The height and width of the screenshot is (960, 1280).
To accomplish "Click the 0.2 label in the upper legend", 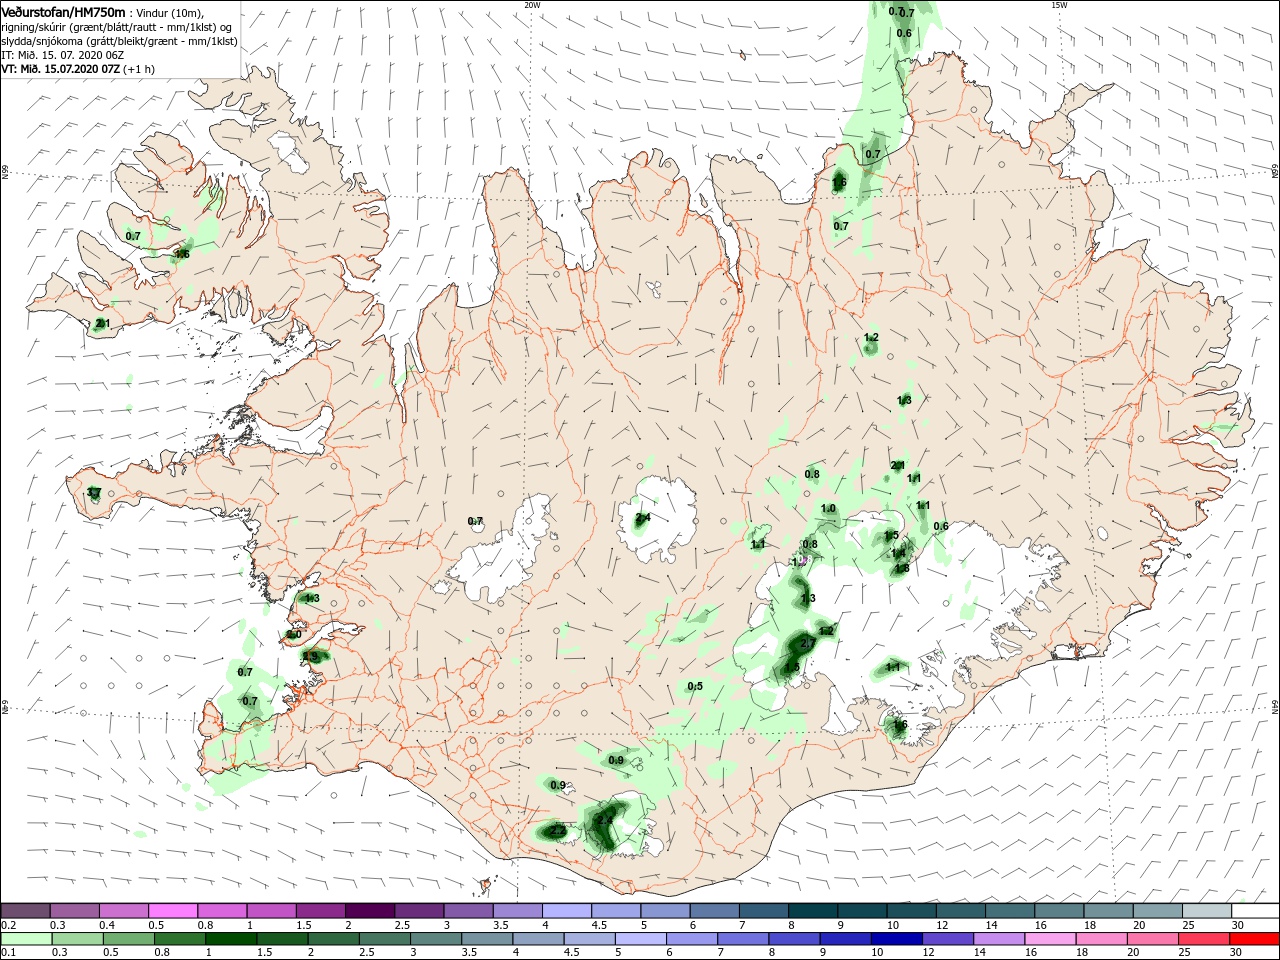I will point(9,925).
